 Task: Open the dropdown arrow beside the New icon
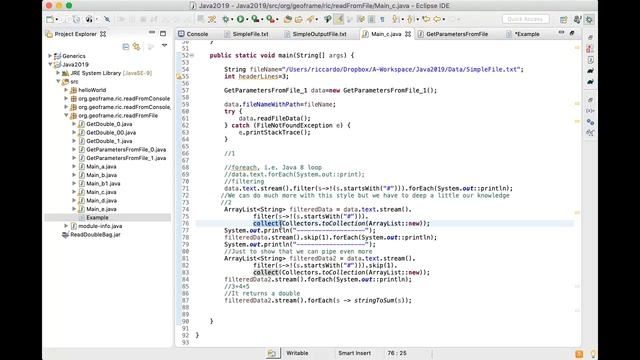tap(57, 19)
